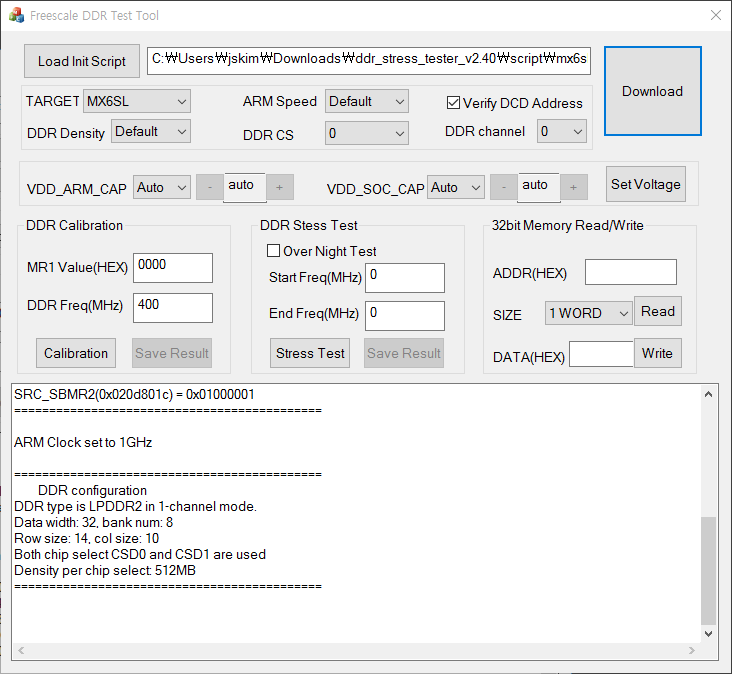Click the VDD_SOC_CAP voltage value field
Screen dimensions: 732x674
(x=539, y=187)
